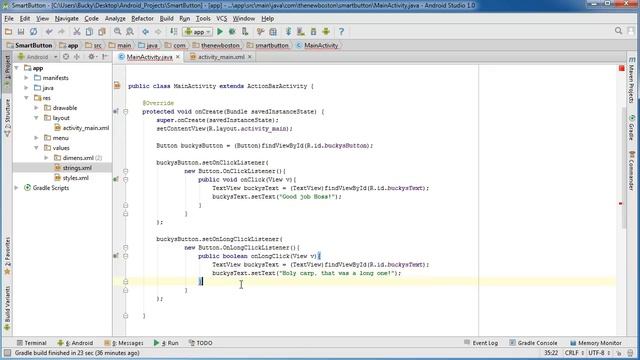640x360 pixels.
Task: Click the red error stripe indicator
Action: (x=621, y=69)
